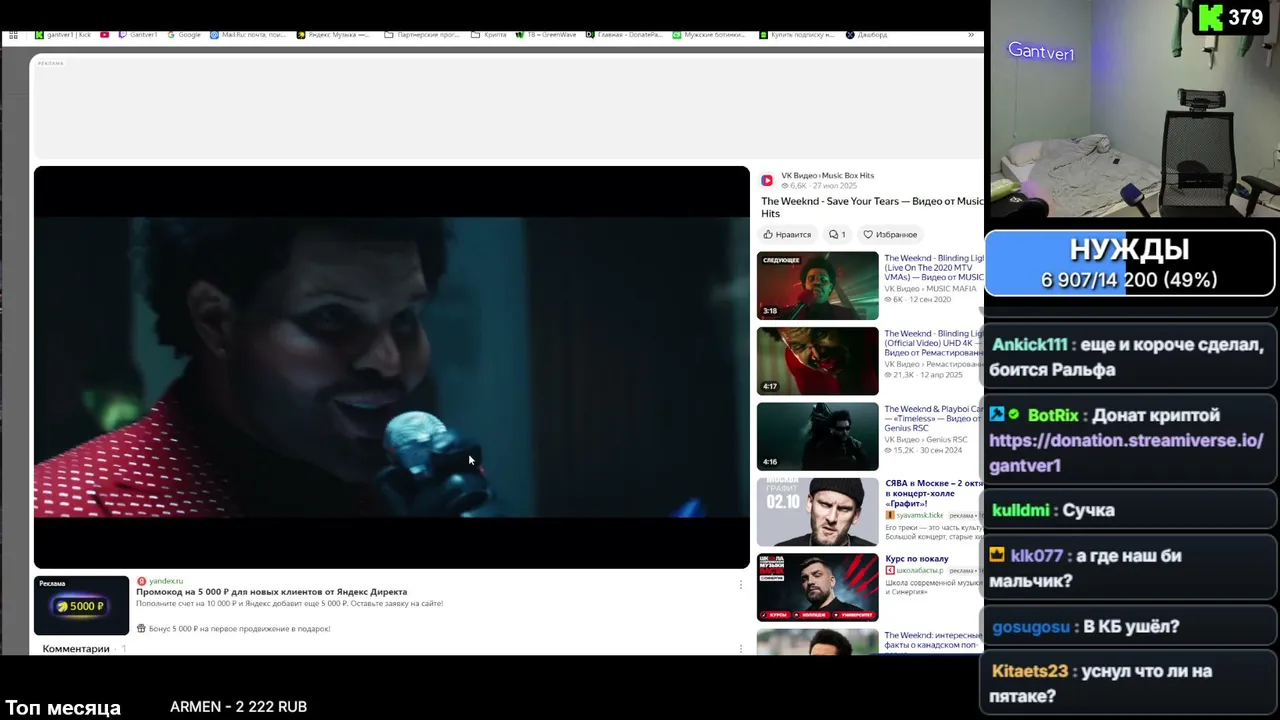This screenshot has height=720, width=1280.
Task: Click Kitaets23 username in chat
Action: point(1030,671)
